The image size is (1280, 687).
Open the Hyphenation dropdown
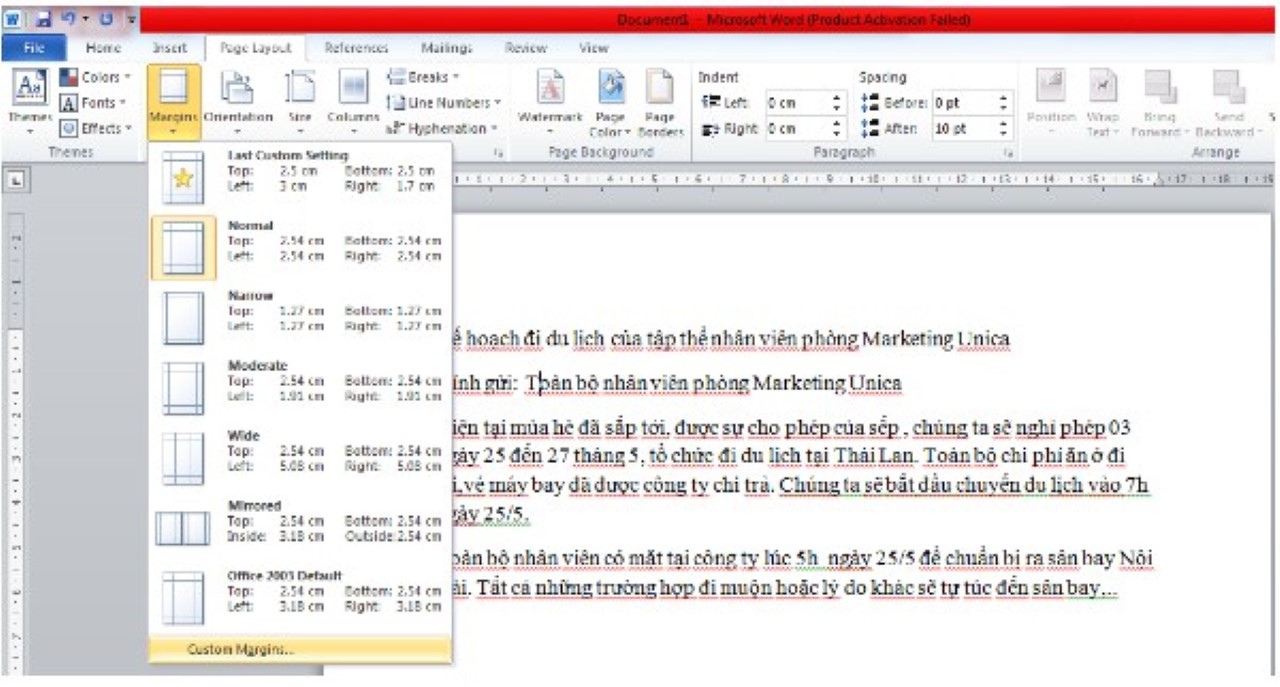pos(443,128)
